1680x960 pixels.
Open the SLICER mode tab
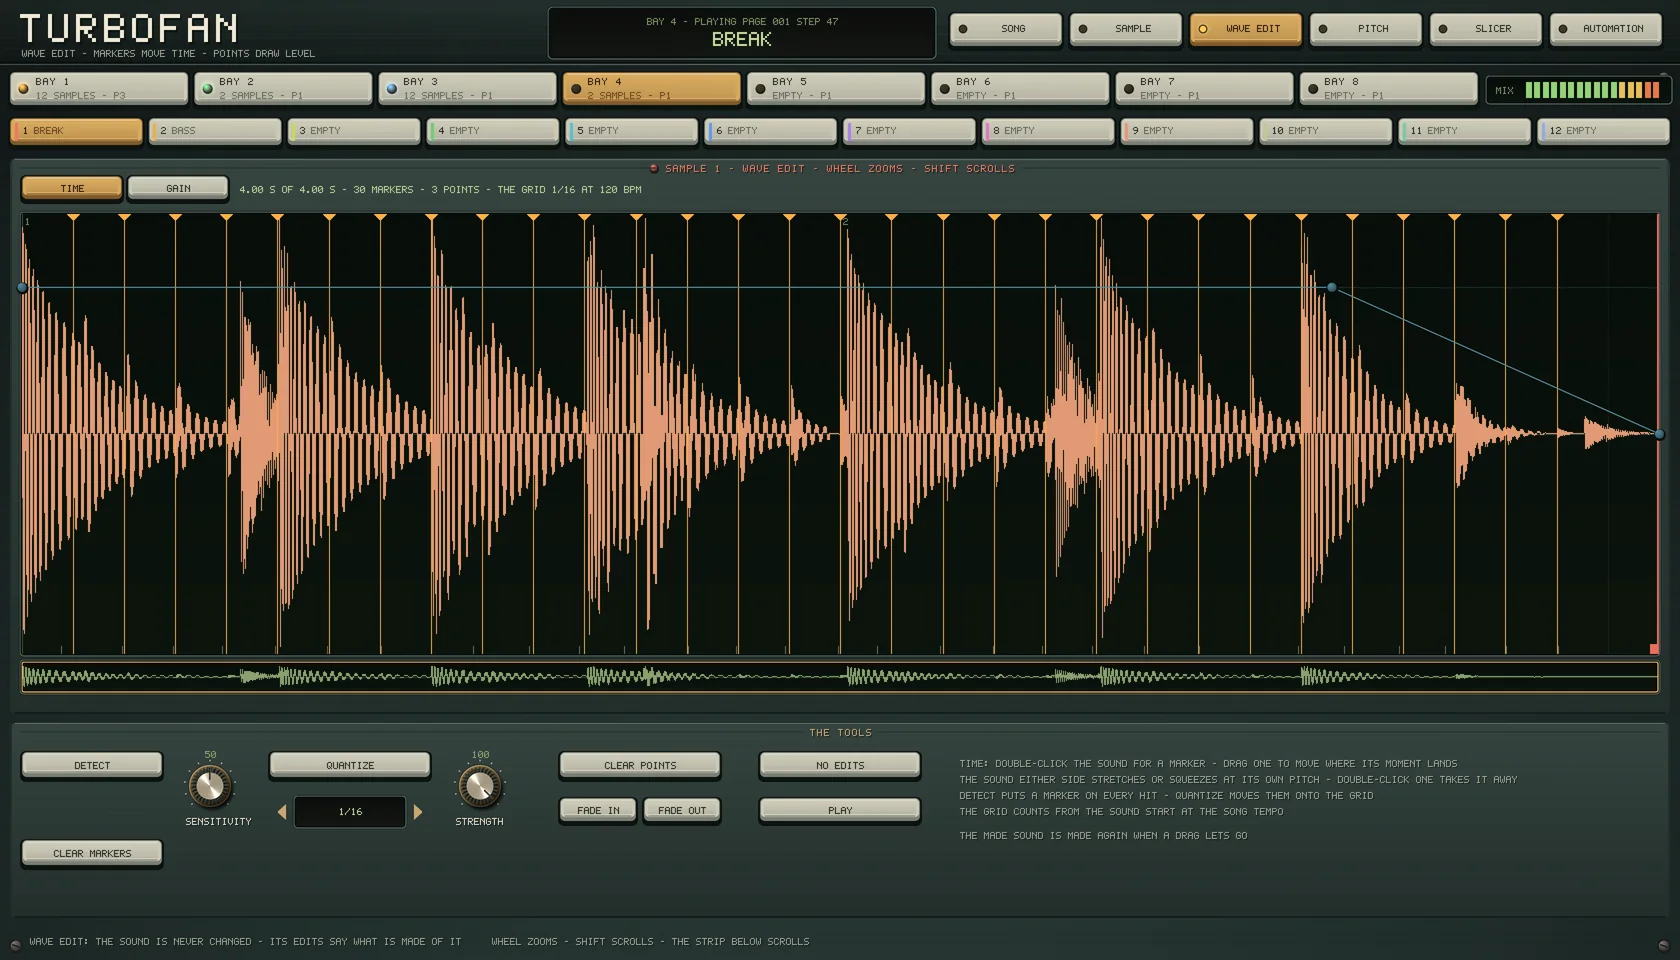click(1485, 29)
